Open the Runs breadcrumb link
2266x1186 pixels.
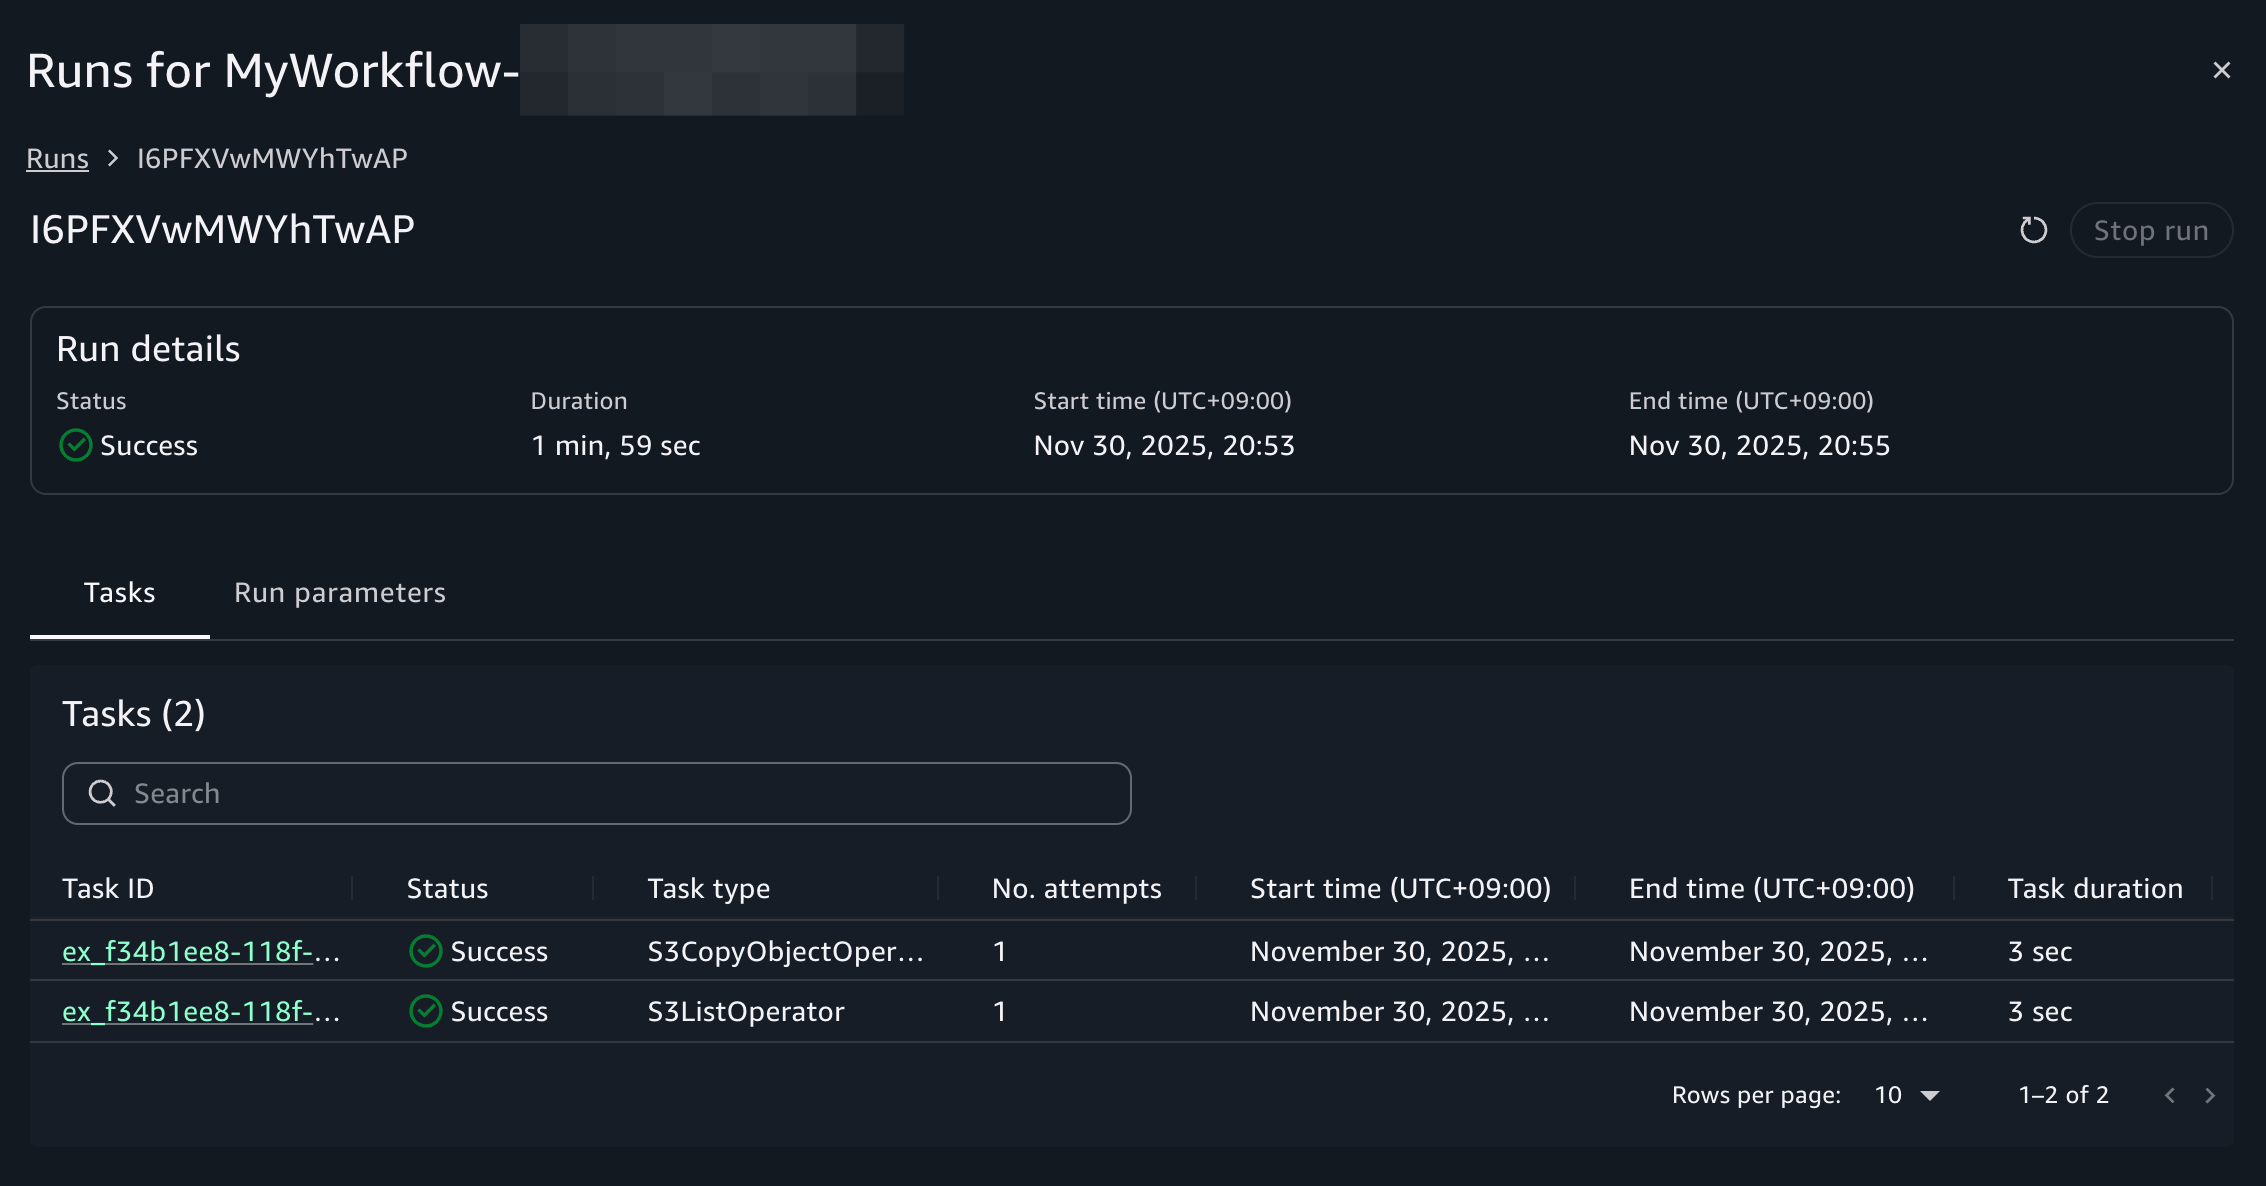pyautogui.click(x=57, y=157)
